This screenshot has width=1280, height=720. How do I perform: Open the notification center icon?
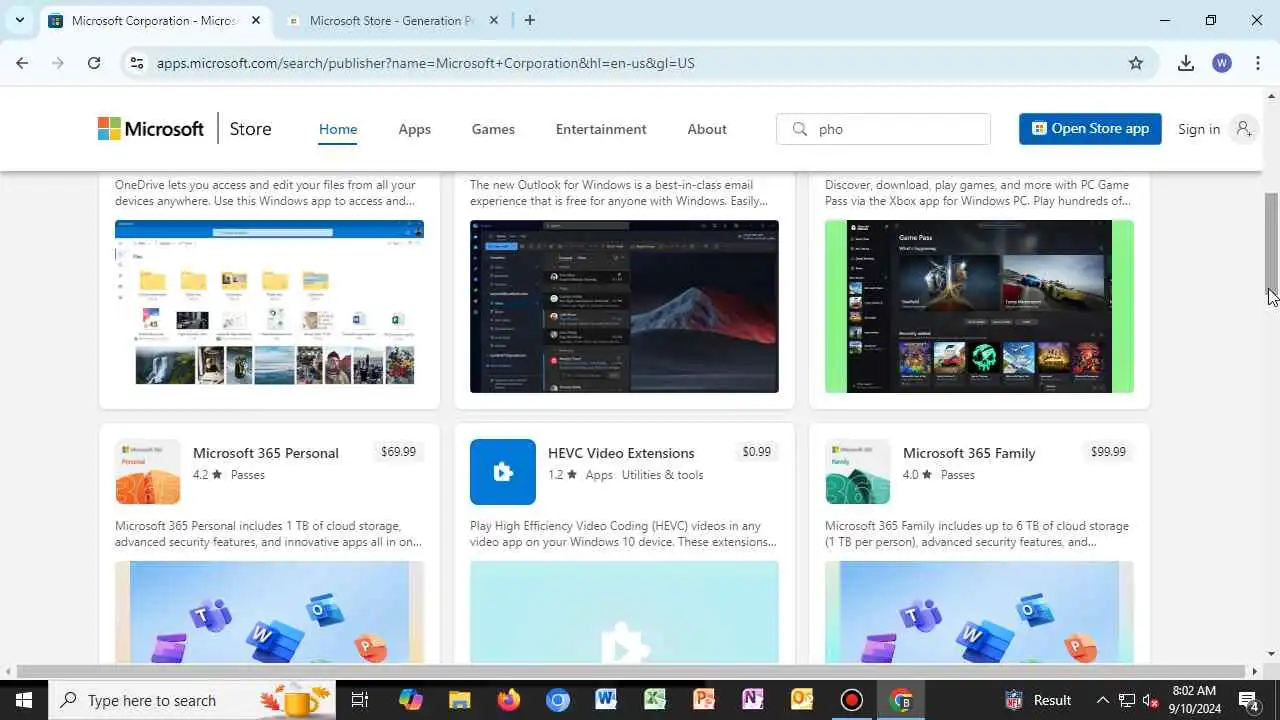(1248, 700)
